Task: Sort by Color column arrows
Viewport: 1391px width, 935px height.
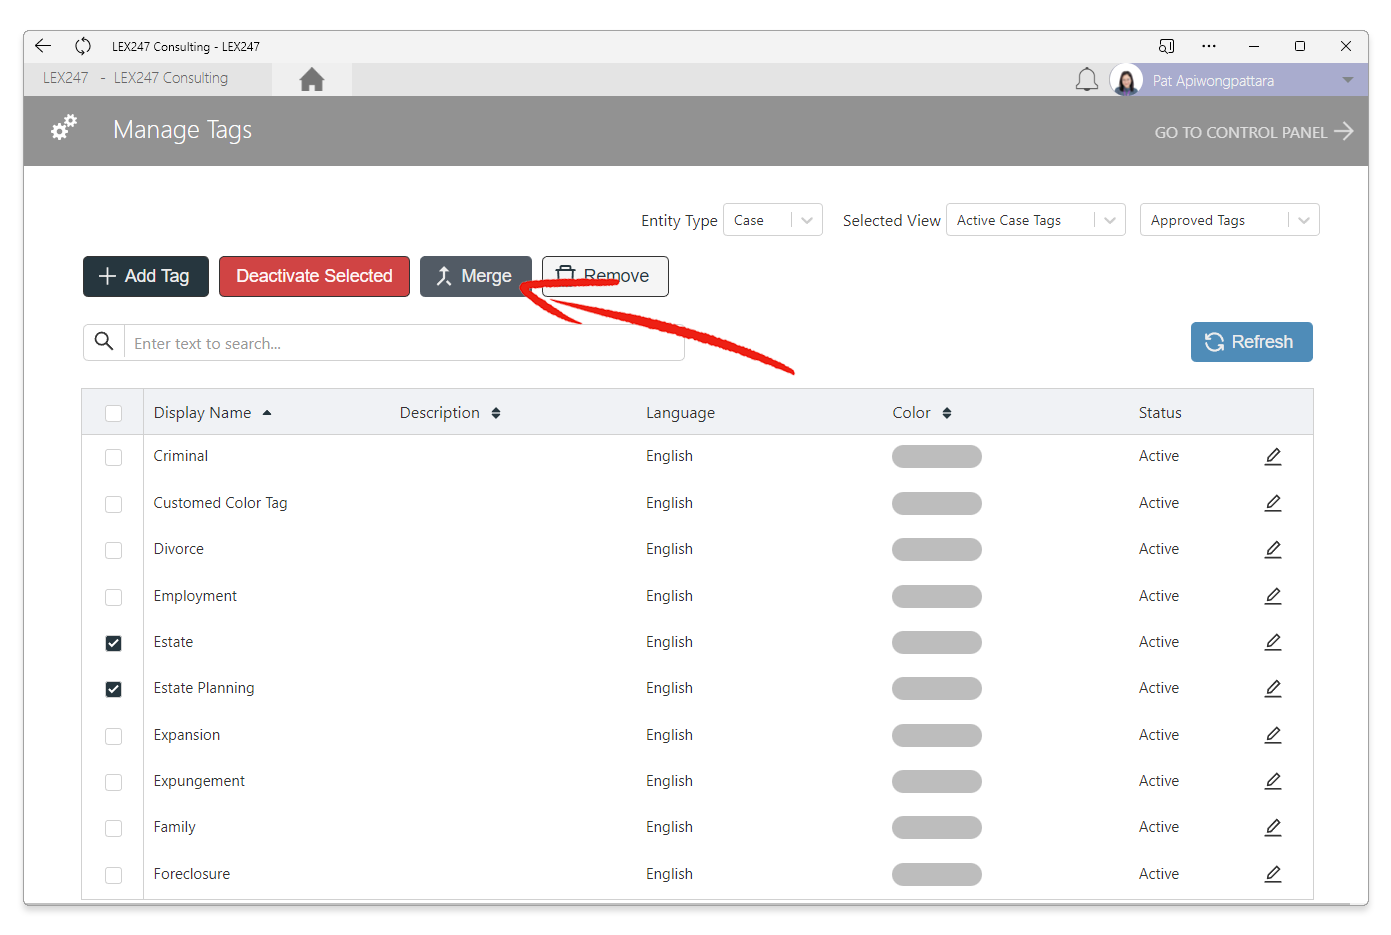Action: pyautogui.click(x=947, y=413)
